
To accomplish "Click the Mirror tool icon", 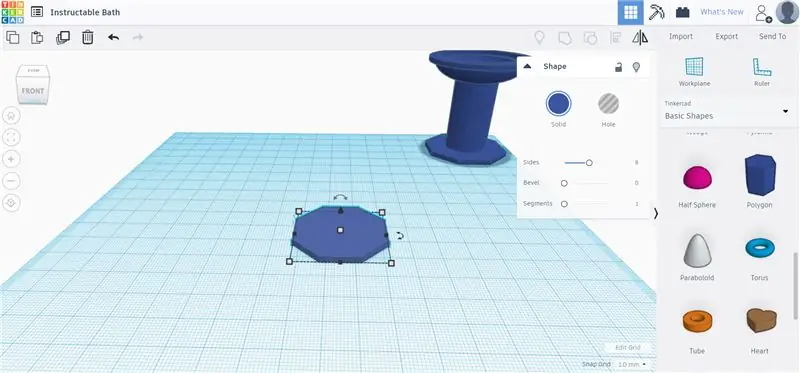I will (x=640, y=37).
